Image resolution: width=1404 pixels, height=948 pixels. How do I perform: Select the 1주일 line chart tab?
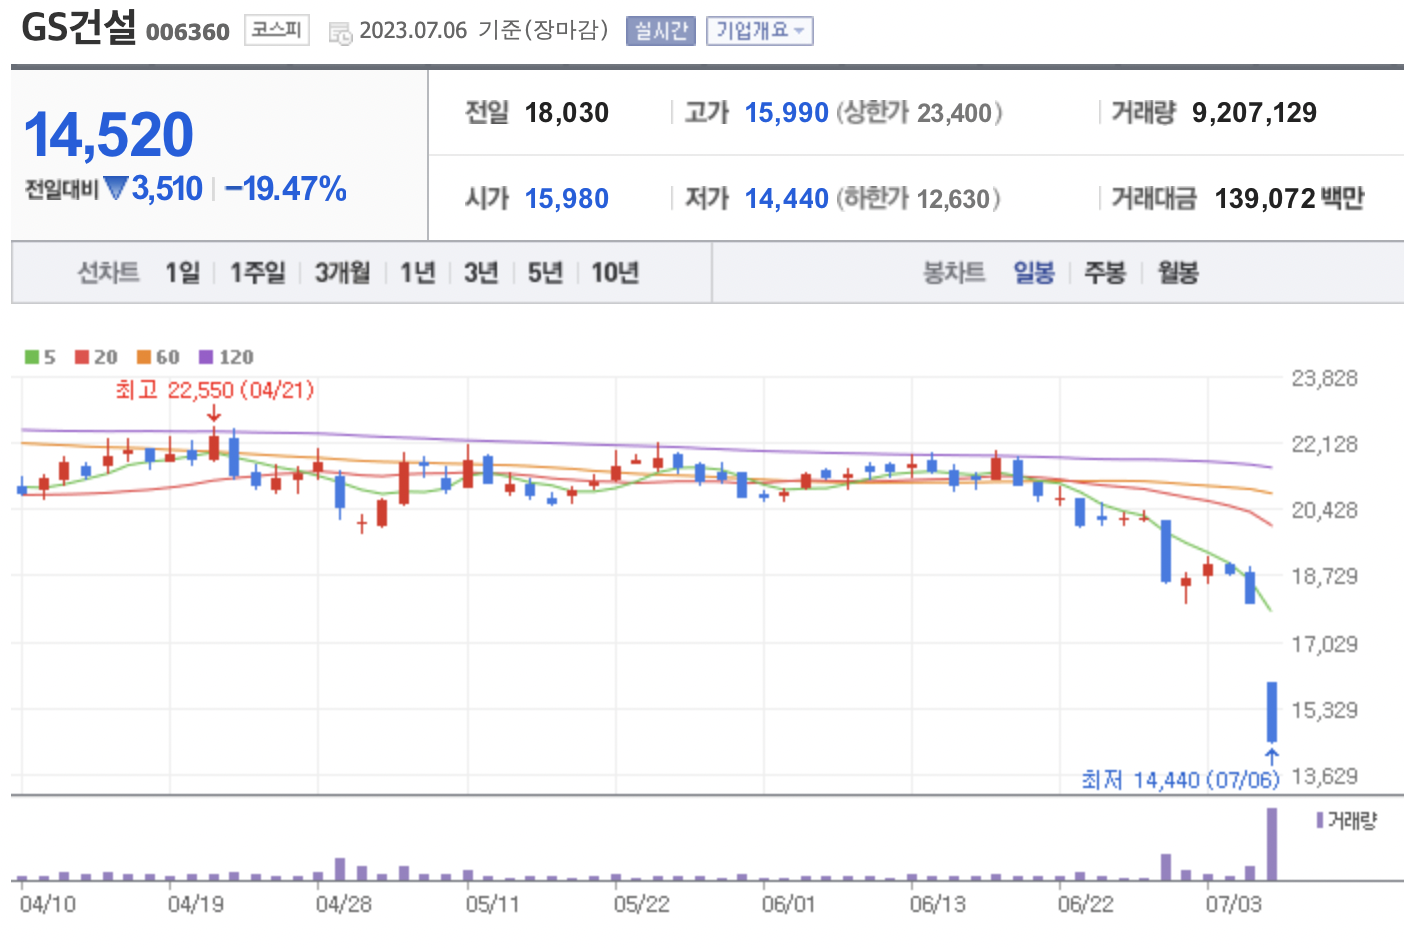coord(258,272)
